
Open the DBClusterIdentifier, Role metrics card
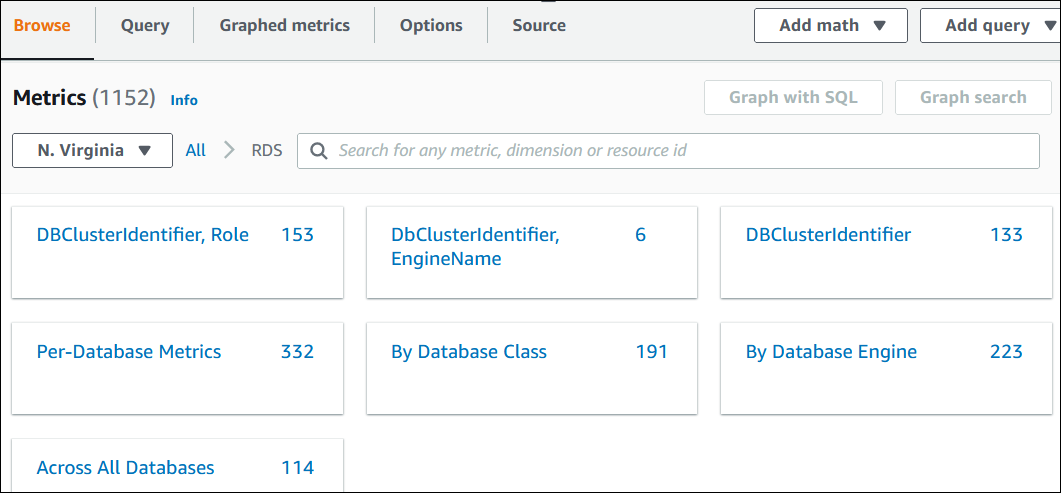tap(143, 235)
